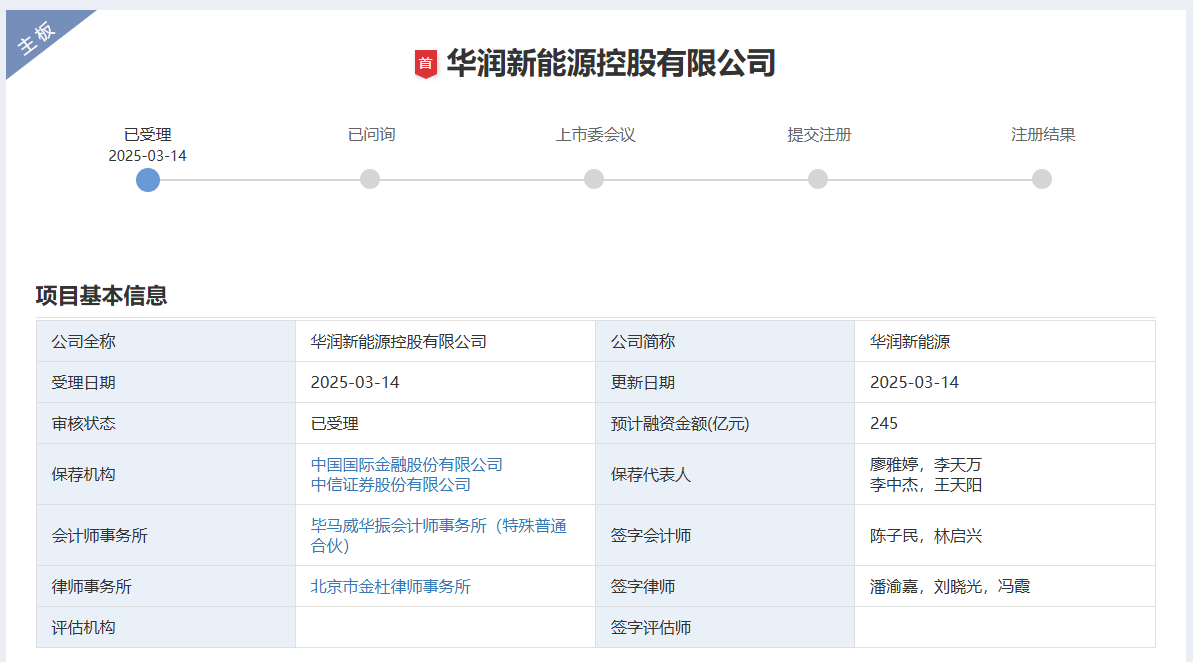The image size is (1193, 662).
Task: Open the 中信证券股份有限公司 sponsor link
Action: pyautogui.click(x=390, y=485)
